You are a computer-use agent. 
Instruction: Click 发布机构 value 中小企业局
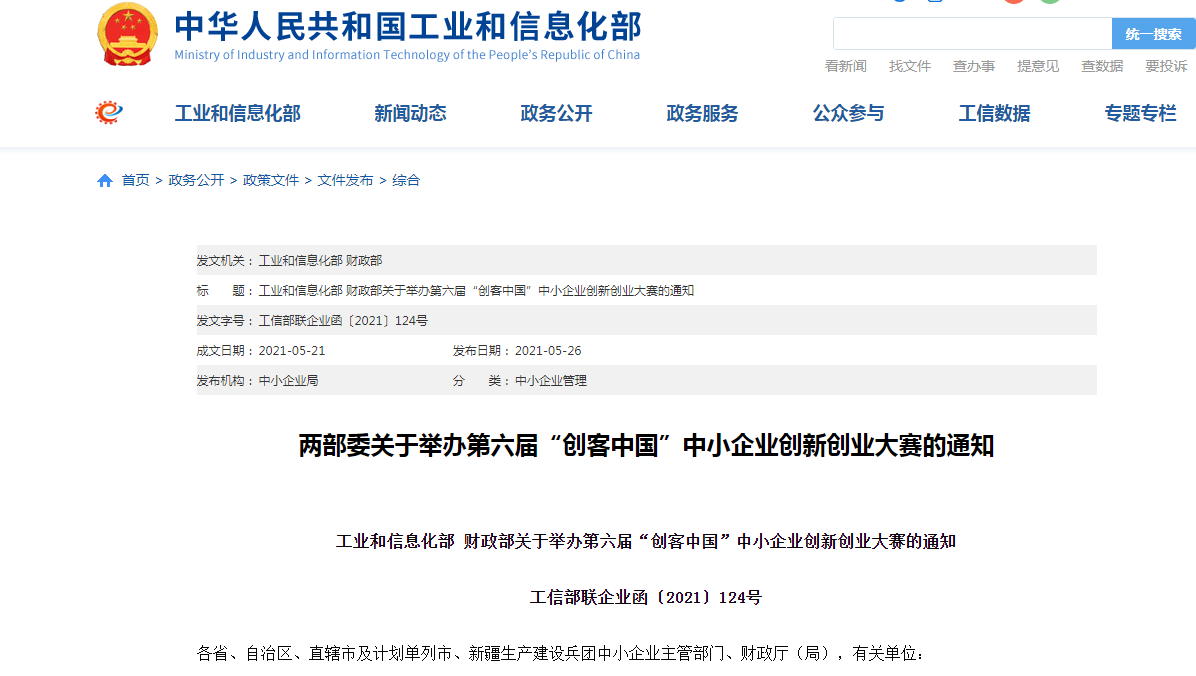(288, 381)
